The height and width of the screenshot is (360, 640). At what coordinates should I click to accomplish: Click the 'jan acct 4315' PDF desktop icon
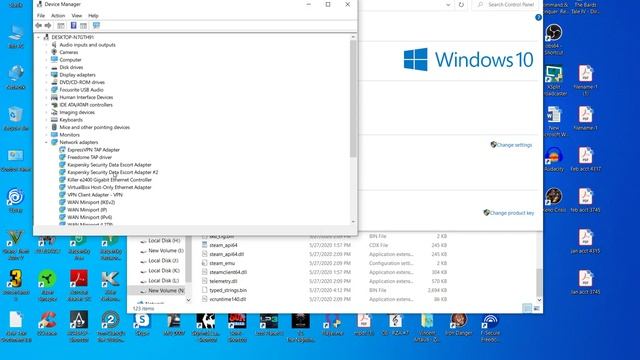[585, 241]
